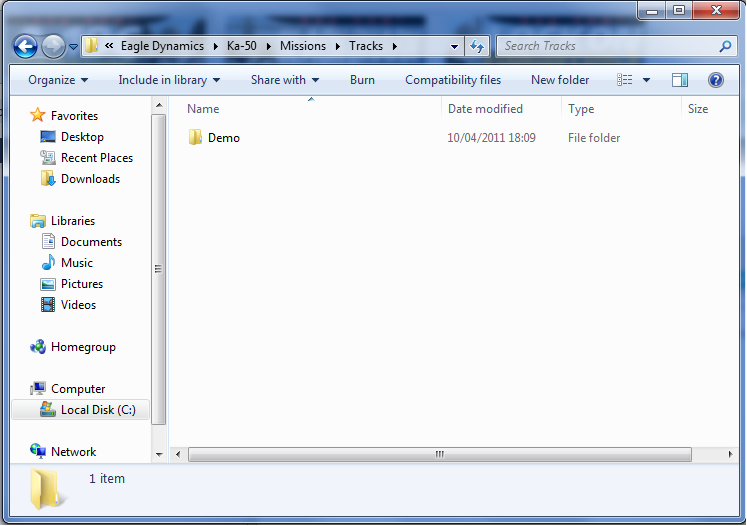The image size is (747, 526).
Task: Open the Organize menu
Action: click(58, 80)
